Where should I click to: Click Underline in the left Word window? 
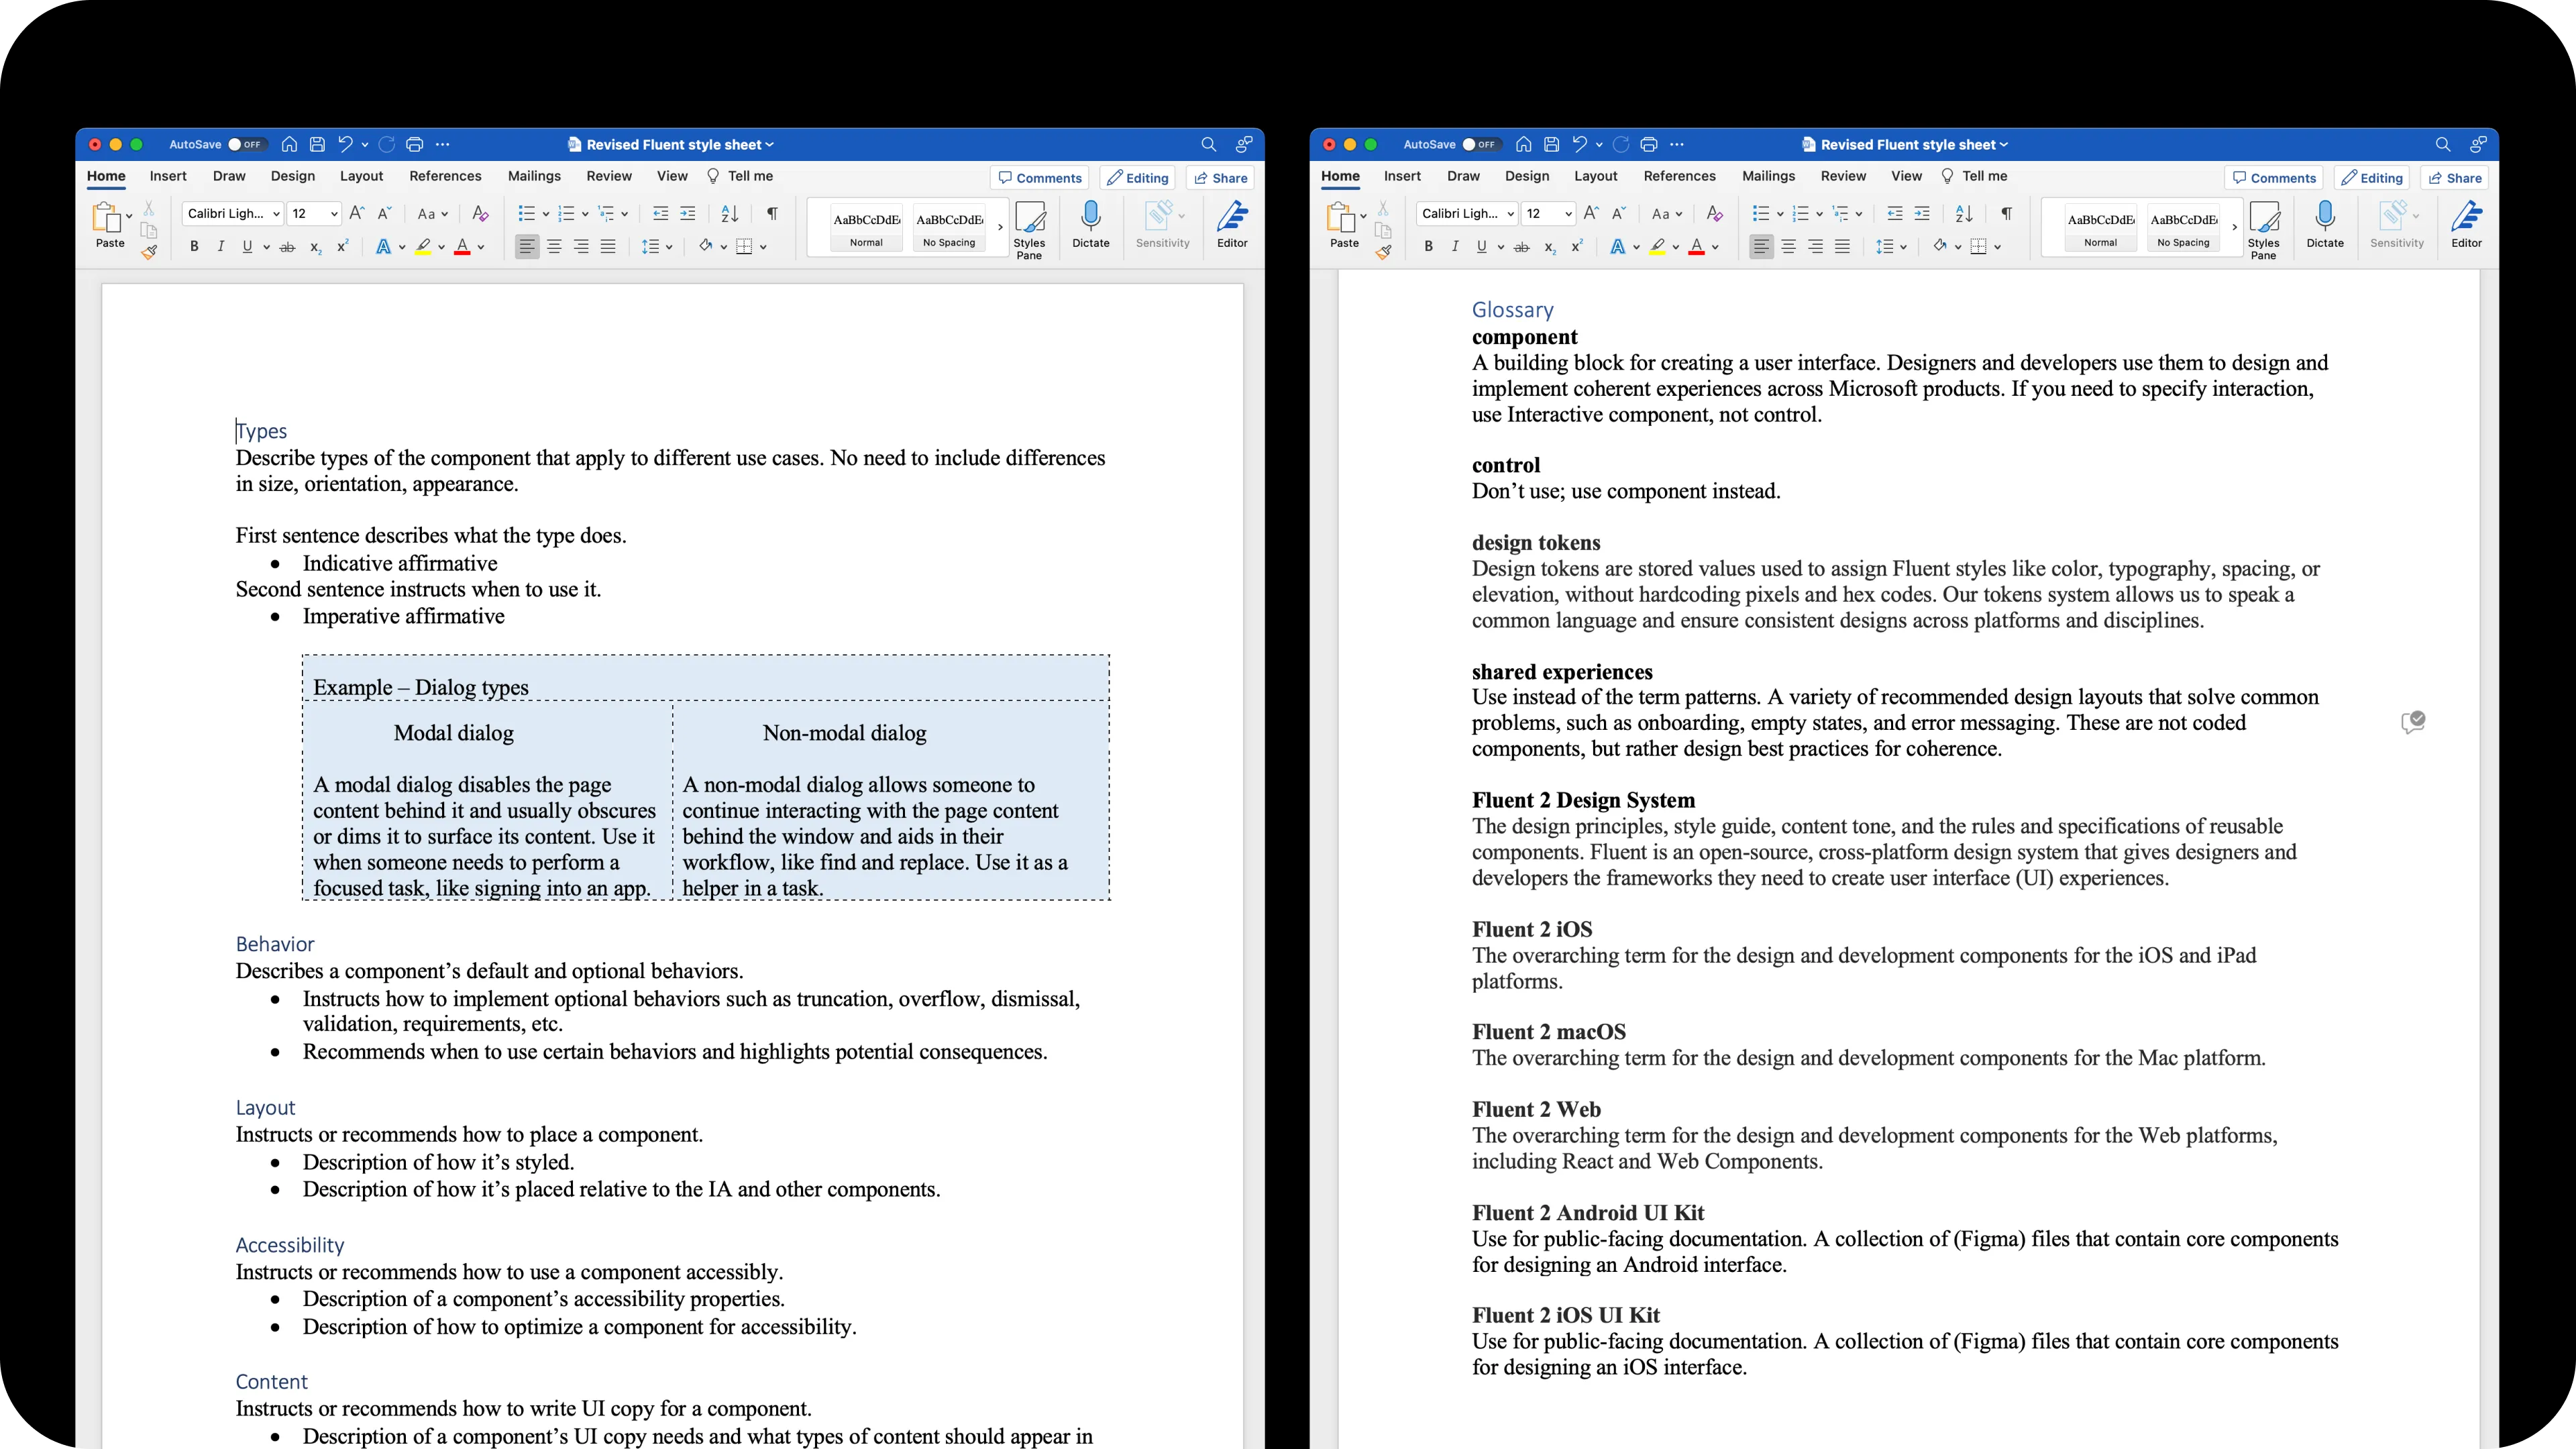247,246
